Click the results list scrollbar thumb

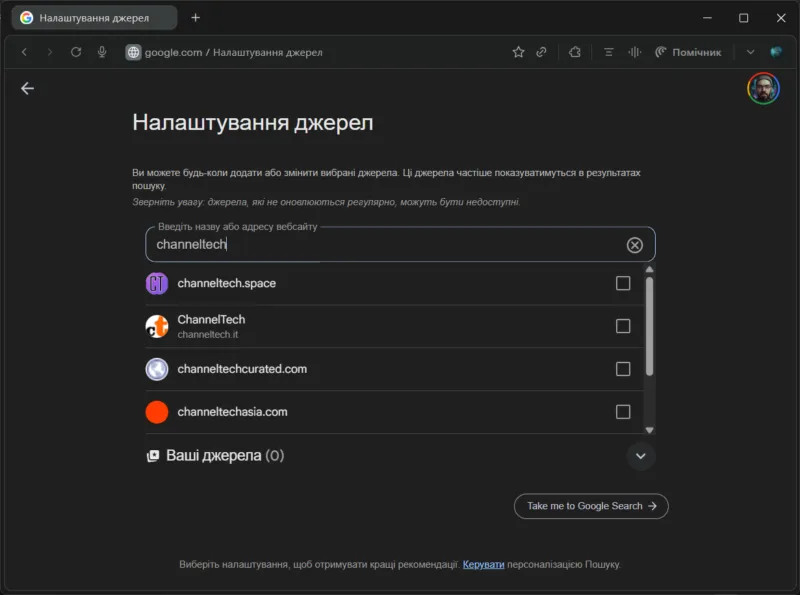[649, 326]
